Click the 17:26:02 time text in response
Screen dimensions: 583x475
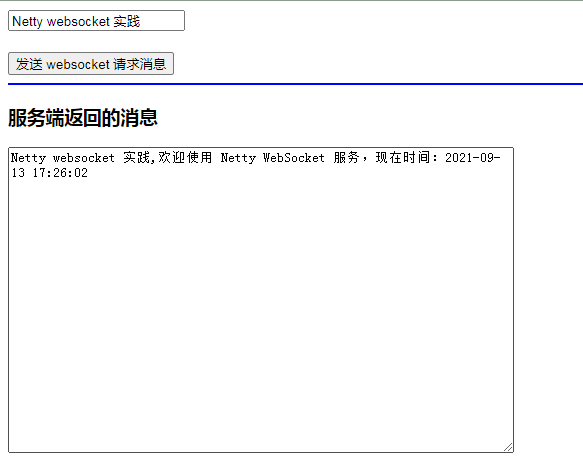60,173
